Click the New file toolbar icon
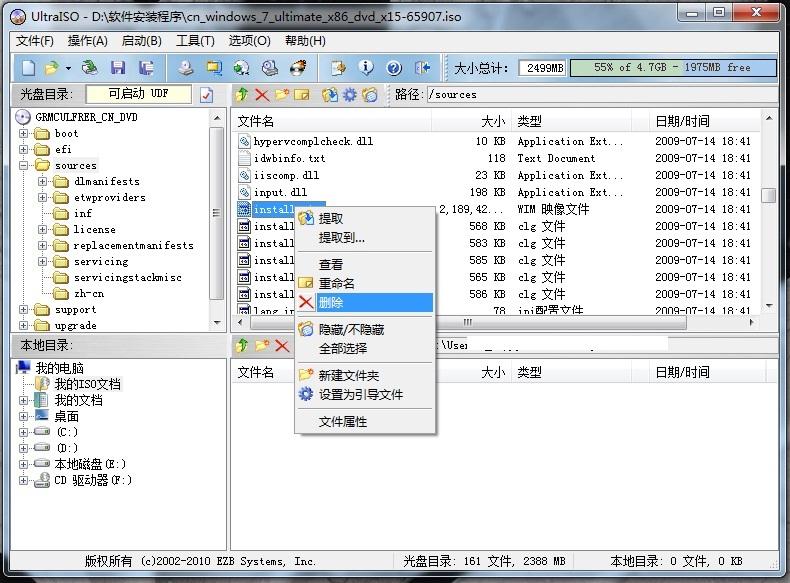This screenshot has width=790, height=583. click(29, 68)
